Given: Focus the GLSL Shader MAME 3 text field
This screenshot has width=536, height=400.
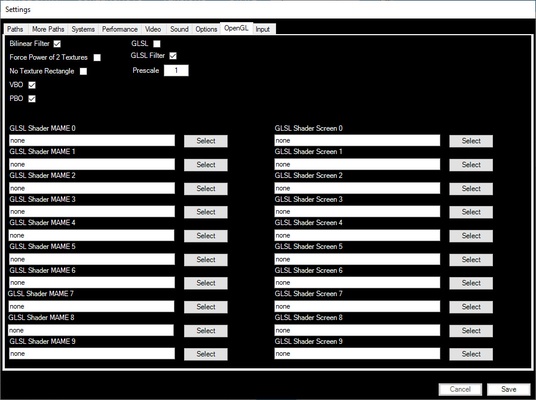Looking at the screenshot, I should pyautogui.click(x=92, y=212).
